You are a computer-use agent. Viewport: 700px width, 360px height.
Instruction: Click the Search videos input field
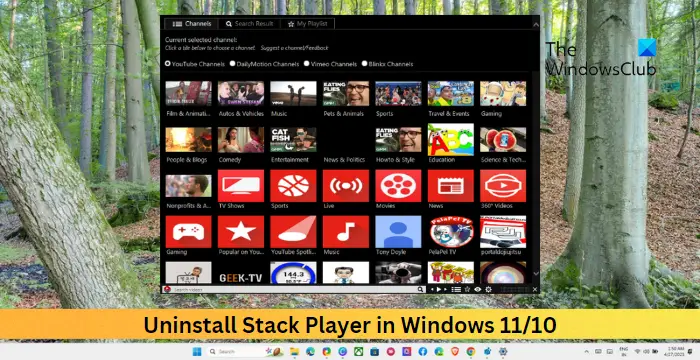[295, 289]
